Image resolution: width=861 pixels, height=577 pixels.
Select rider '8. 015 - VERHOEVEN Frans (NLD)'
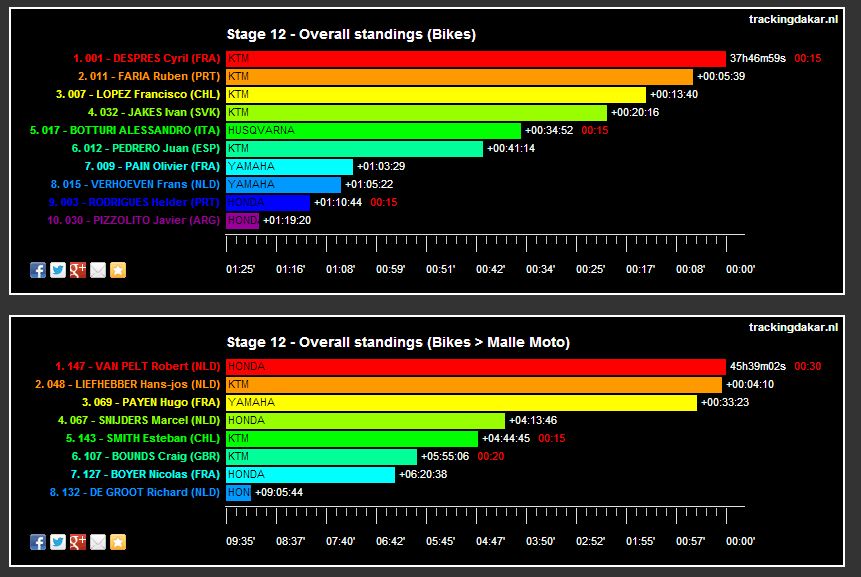pos(135,184)
